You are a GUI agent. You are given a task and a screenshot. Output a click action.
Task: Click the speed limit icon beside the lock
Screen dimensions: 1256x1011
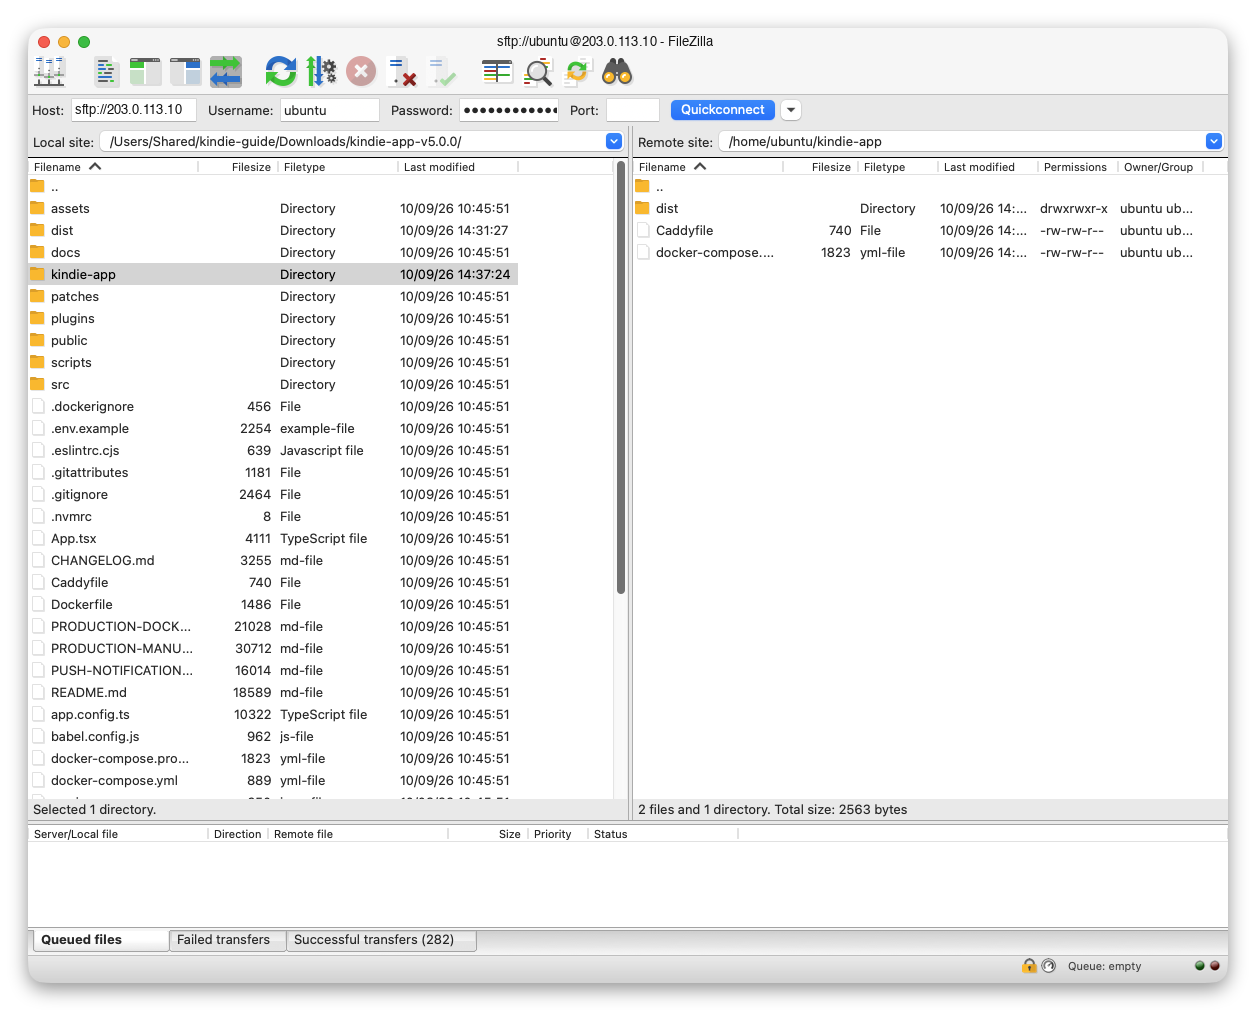pos(1048,966)
